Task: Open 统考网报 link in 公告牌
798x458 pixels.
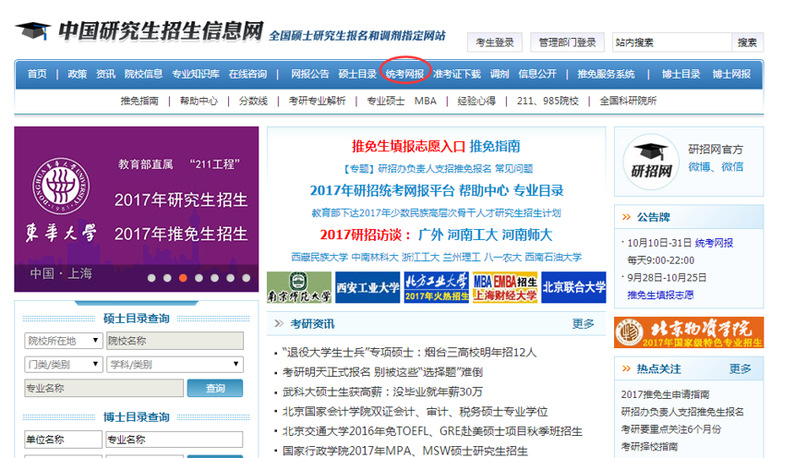Action: coord(714,243)
